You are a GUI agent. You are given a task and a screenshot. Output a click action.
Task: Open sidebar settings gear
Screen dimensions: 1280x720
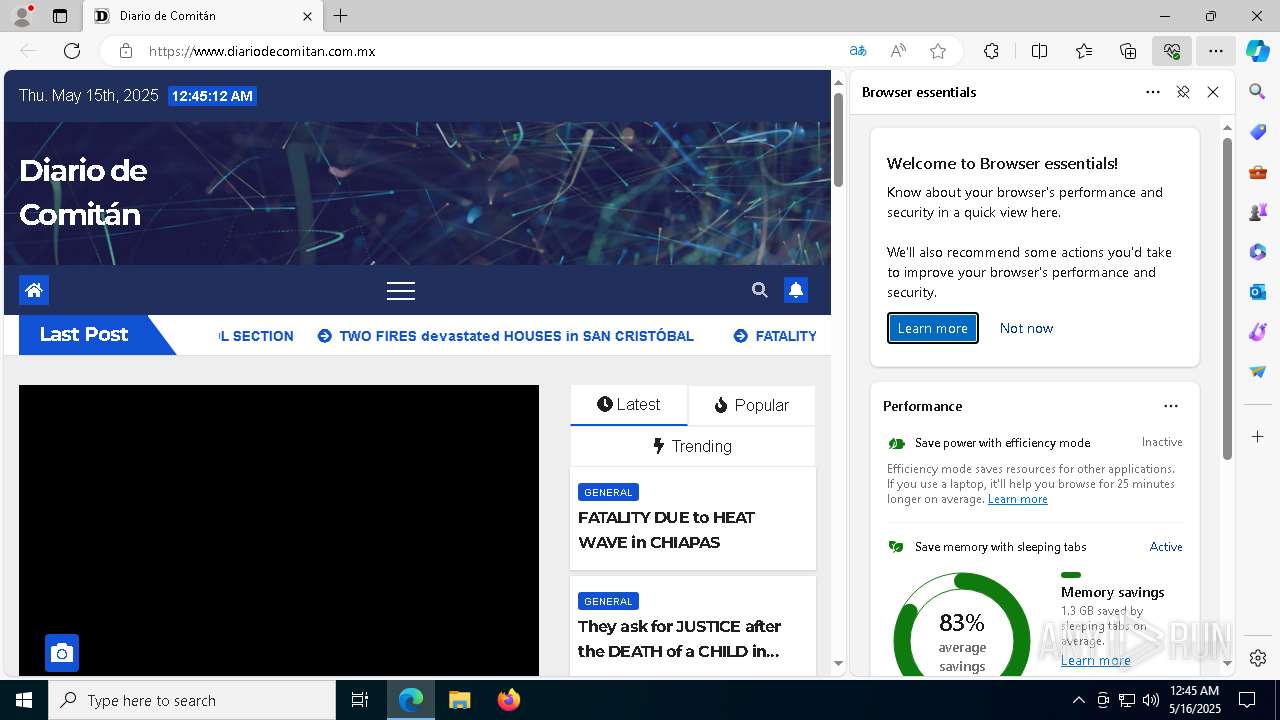(x=1258, y=658)
